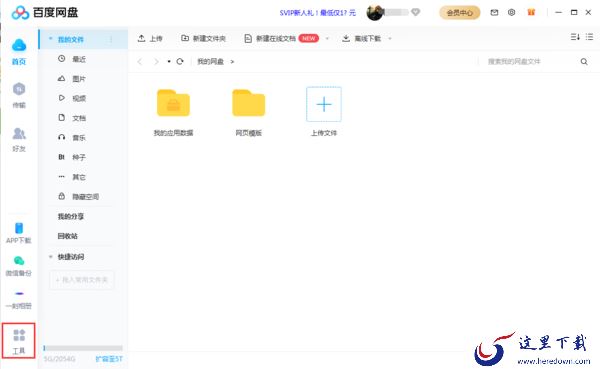Open the APP下载 phone icon
Image resolution: width=600 pixels, height=369 pixels.
tap(19, 233)
